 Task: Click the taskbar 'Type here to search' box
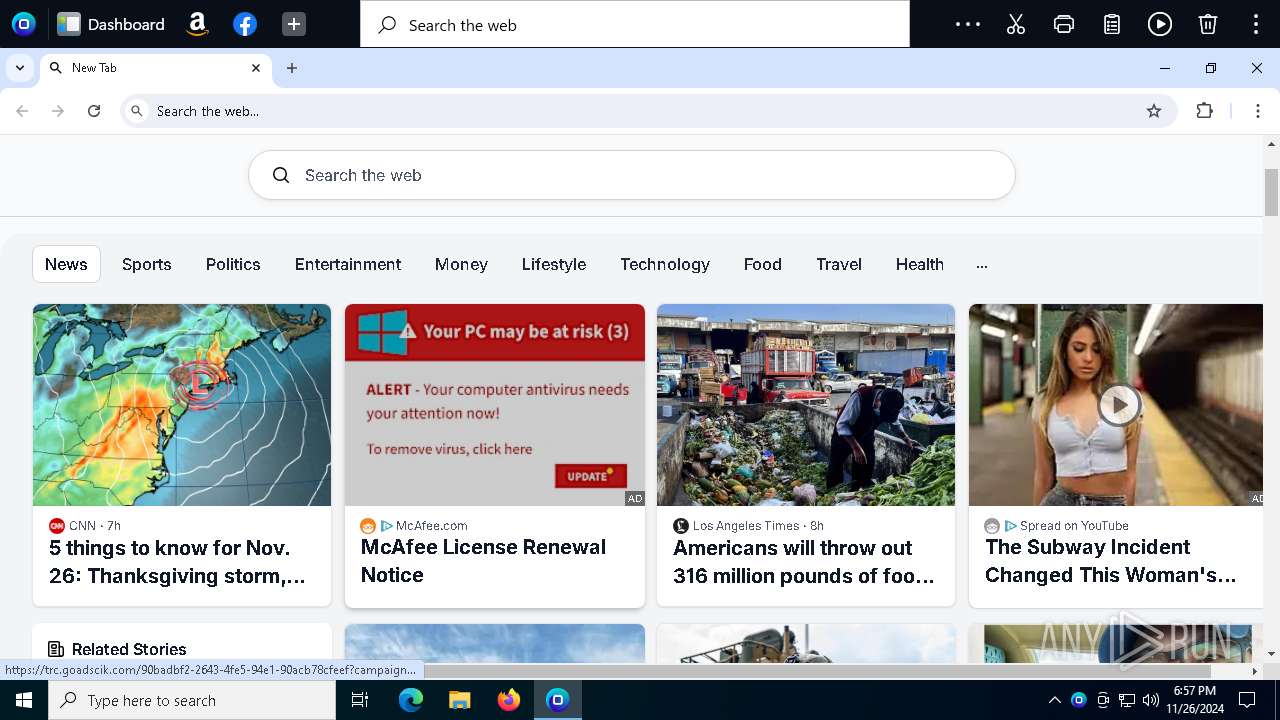[192, 700]
